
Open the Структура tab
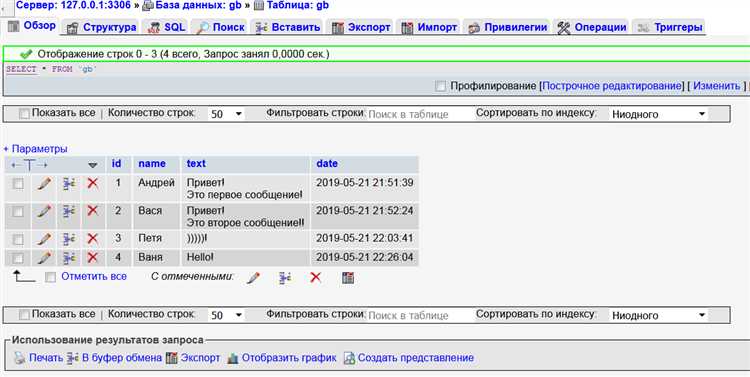[102, 28]
